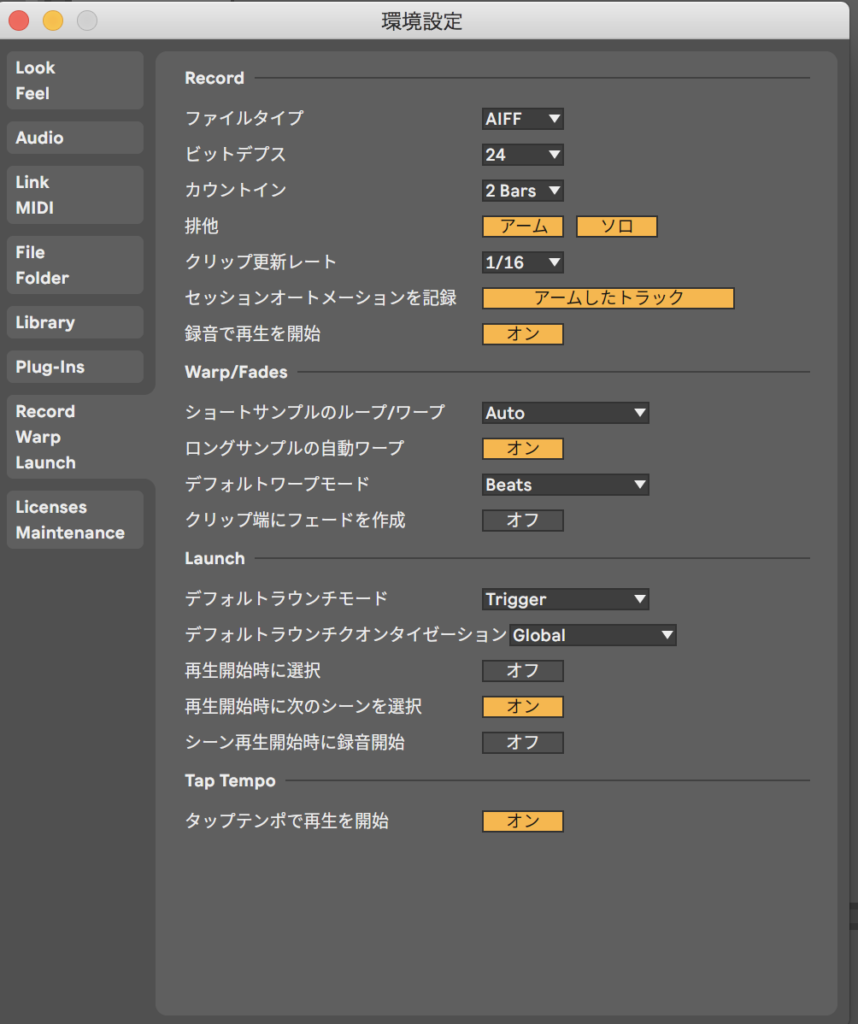Open the ビットデプス 24 dropdown

pyautogui.click(x=523, y=155)
